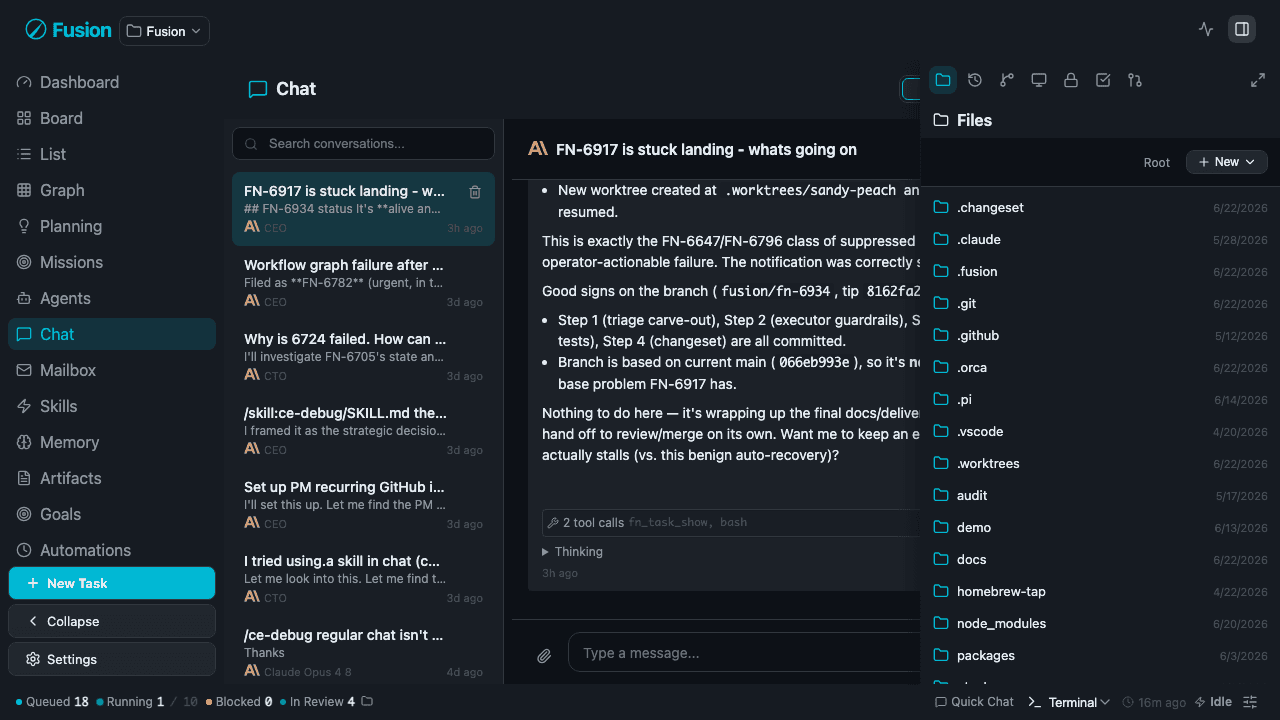Open the pull request icon in side panel
Image resolution: width=1280 pixels, height=720 pixels.
(x=1135, y=80)
